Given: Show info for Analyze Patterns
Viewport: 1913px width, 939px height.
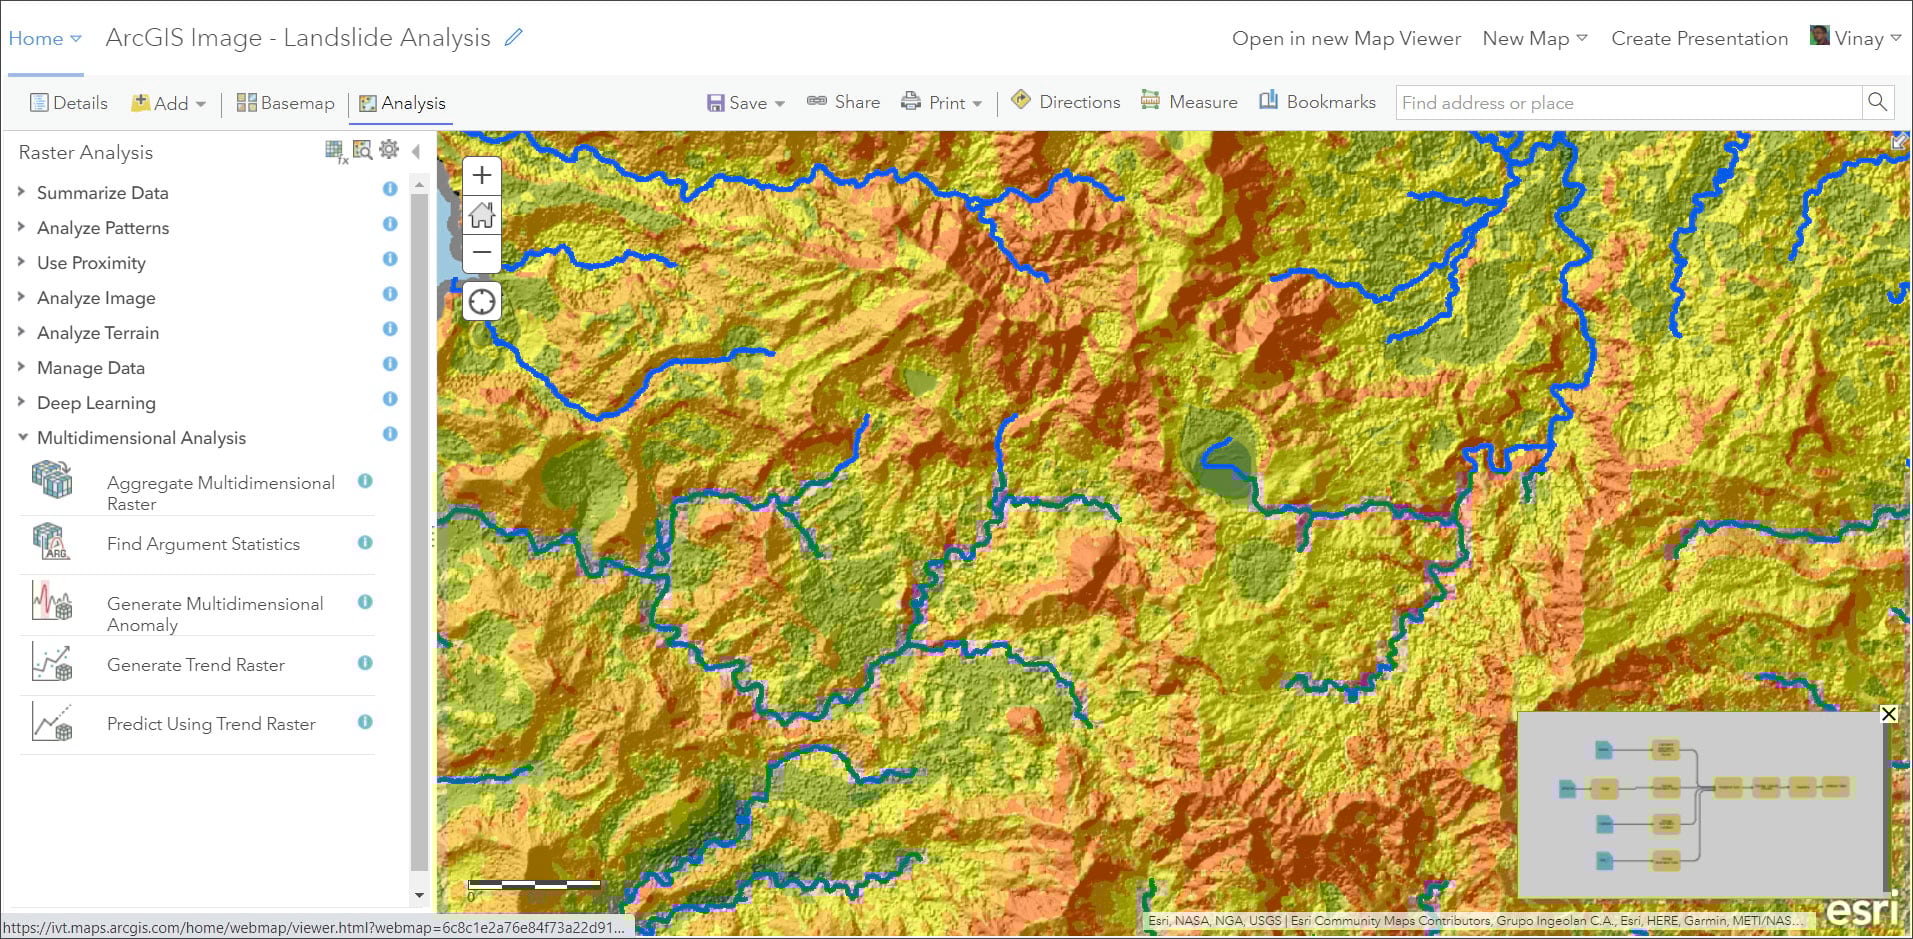Looking at the screenshot, I should (390, 224).
